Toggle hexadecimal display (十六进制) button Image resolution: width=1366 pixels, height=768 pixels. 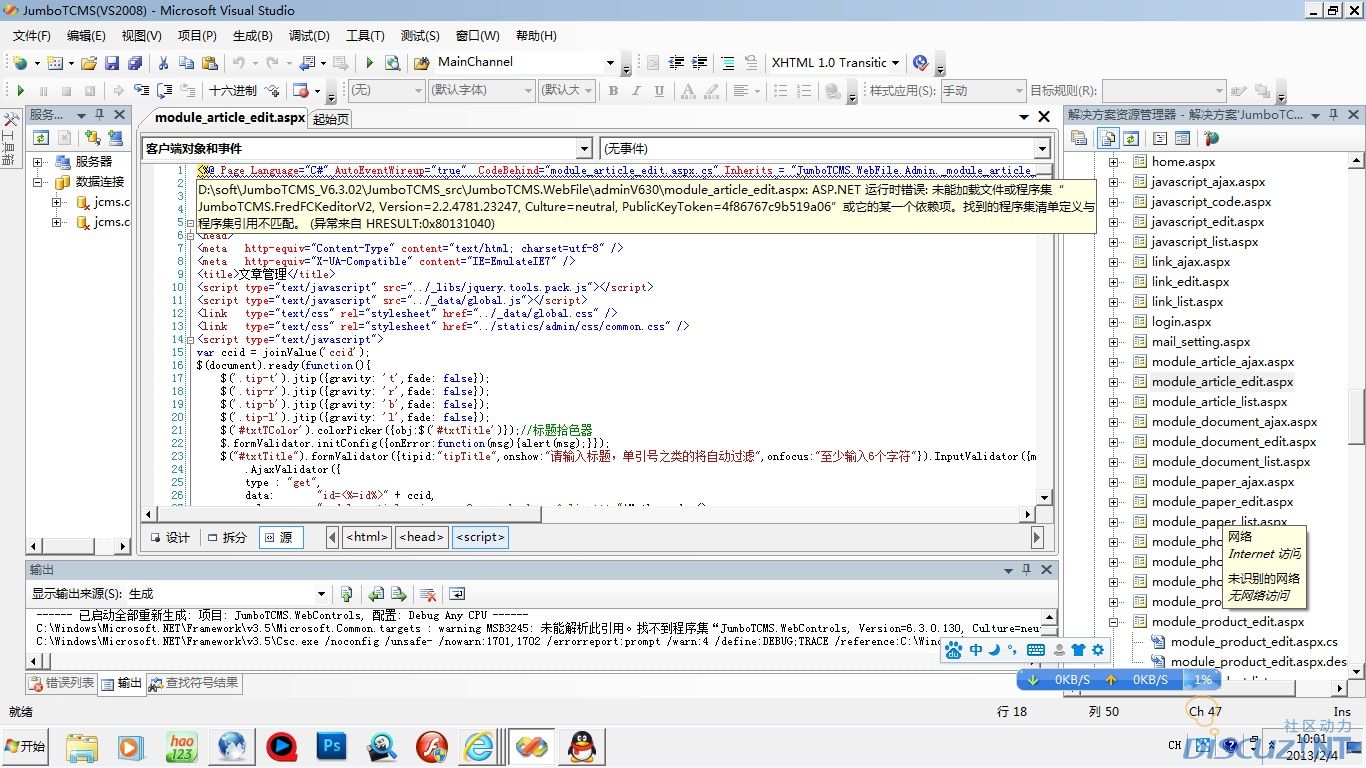(x=233, y=90)
